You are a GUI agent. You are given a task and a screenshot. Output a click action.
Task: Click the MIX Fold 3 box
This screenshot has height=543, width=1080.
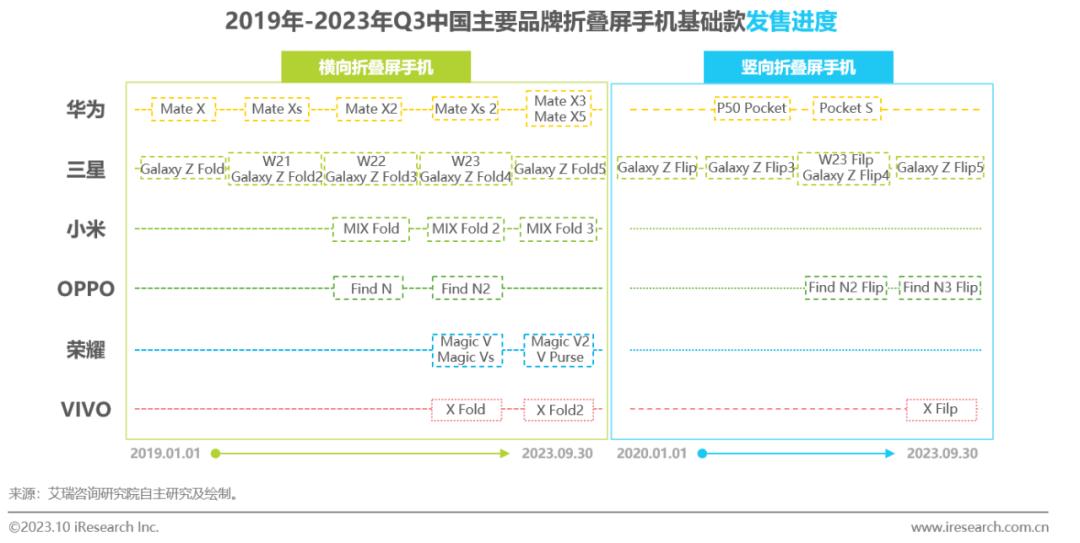(559, 229)
